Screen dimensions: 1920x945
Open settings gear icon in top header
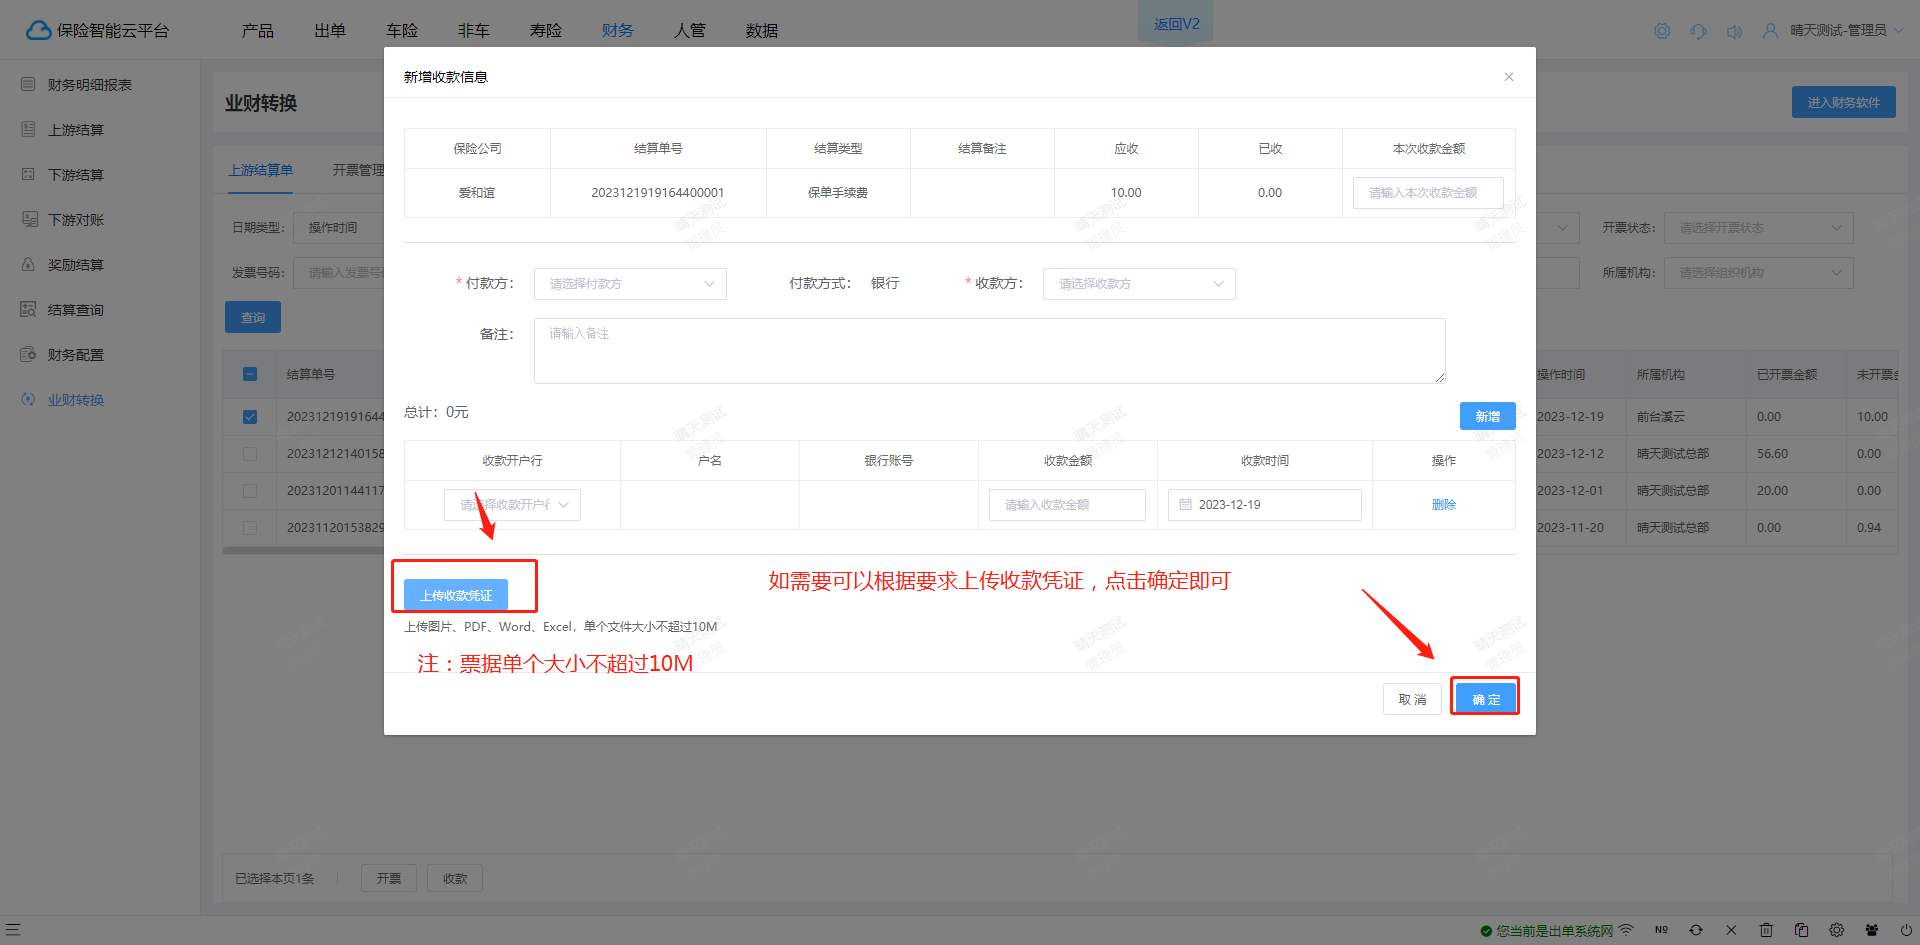pos(1662,31)
